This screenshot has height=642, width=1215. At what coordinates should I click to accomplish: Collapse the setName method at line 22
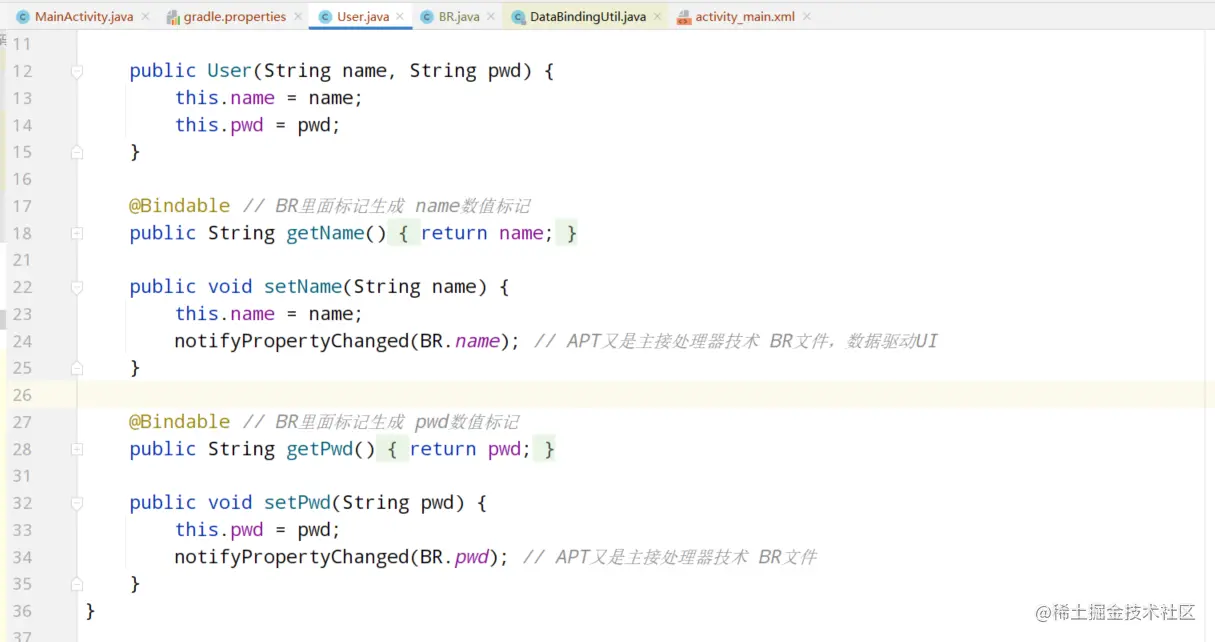pos(77,287)
